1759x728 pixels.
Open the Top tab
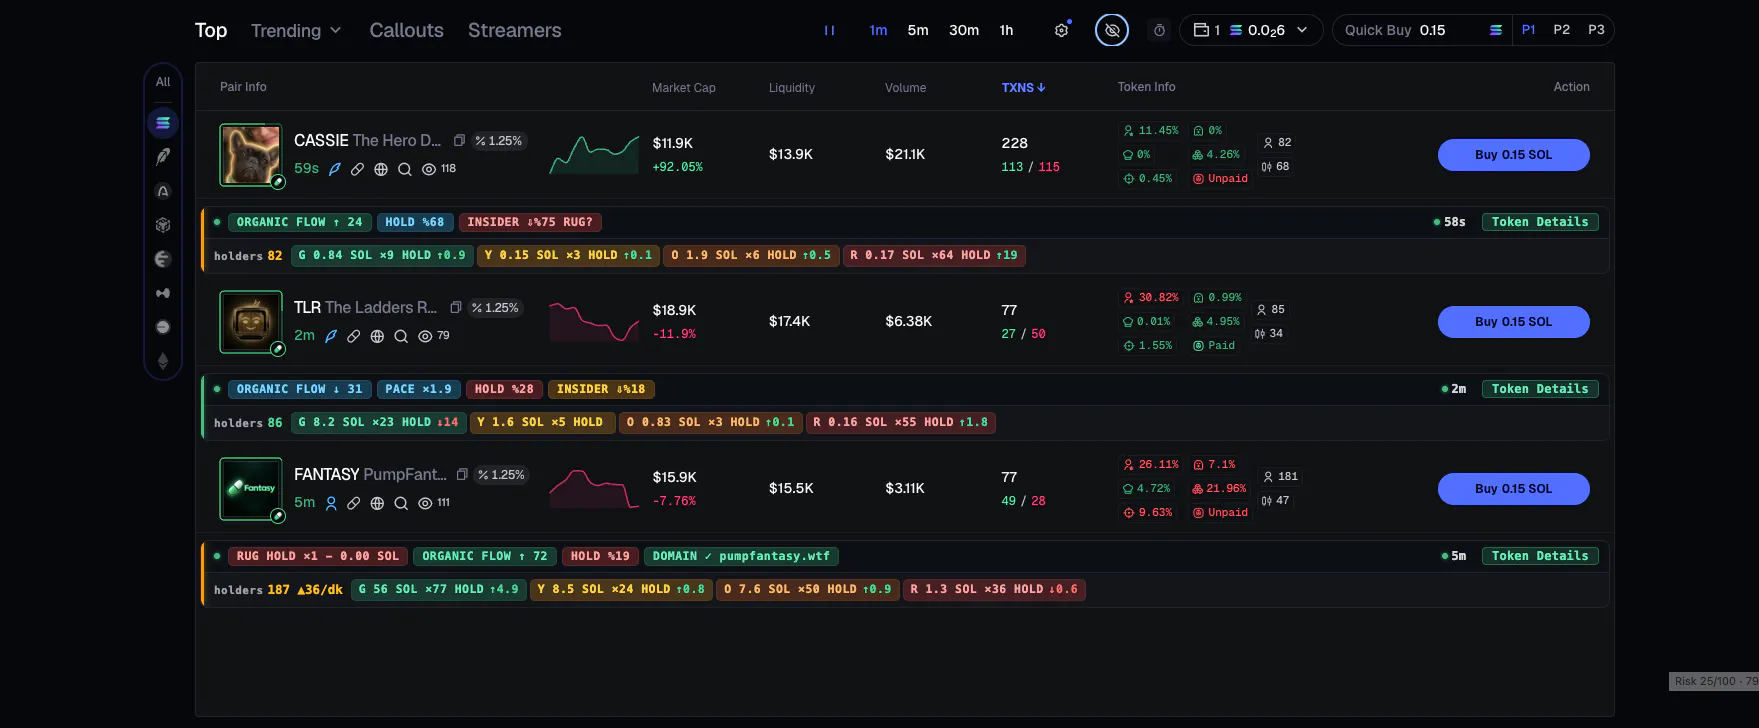click(x=211, y=31)
